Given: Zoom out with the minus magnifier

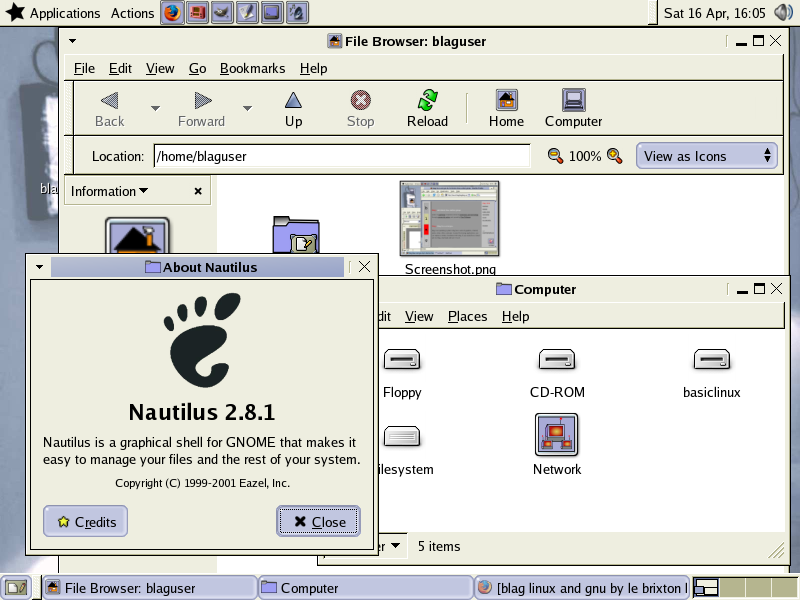Looking at the screenshot, I should coord(555,156).
